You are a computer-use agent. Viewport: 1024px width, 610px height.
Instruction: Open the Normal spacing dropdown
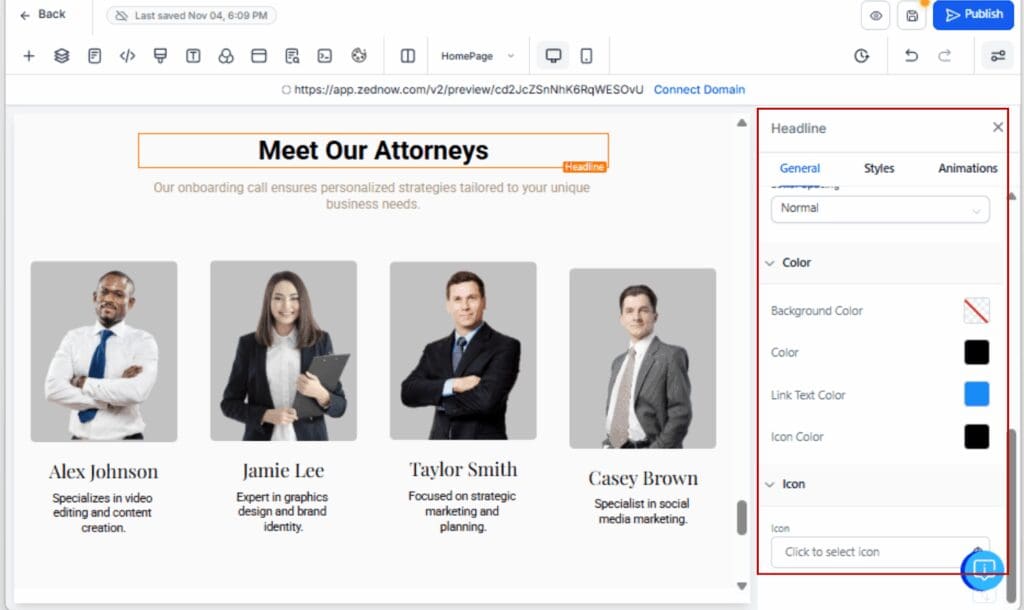pyautogui.click(x=879, y=209)
